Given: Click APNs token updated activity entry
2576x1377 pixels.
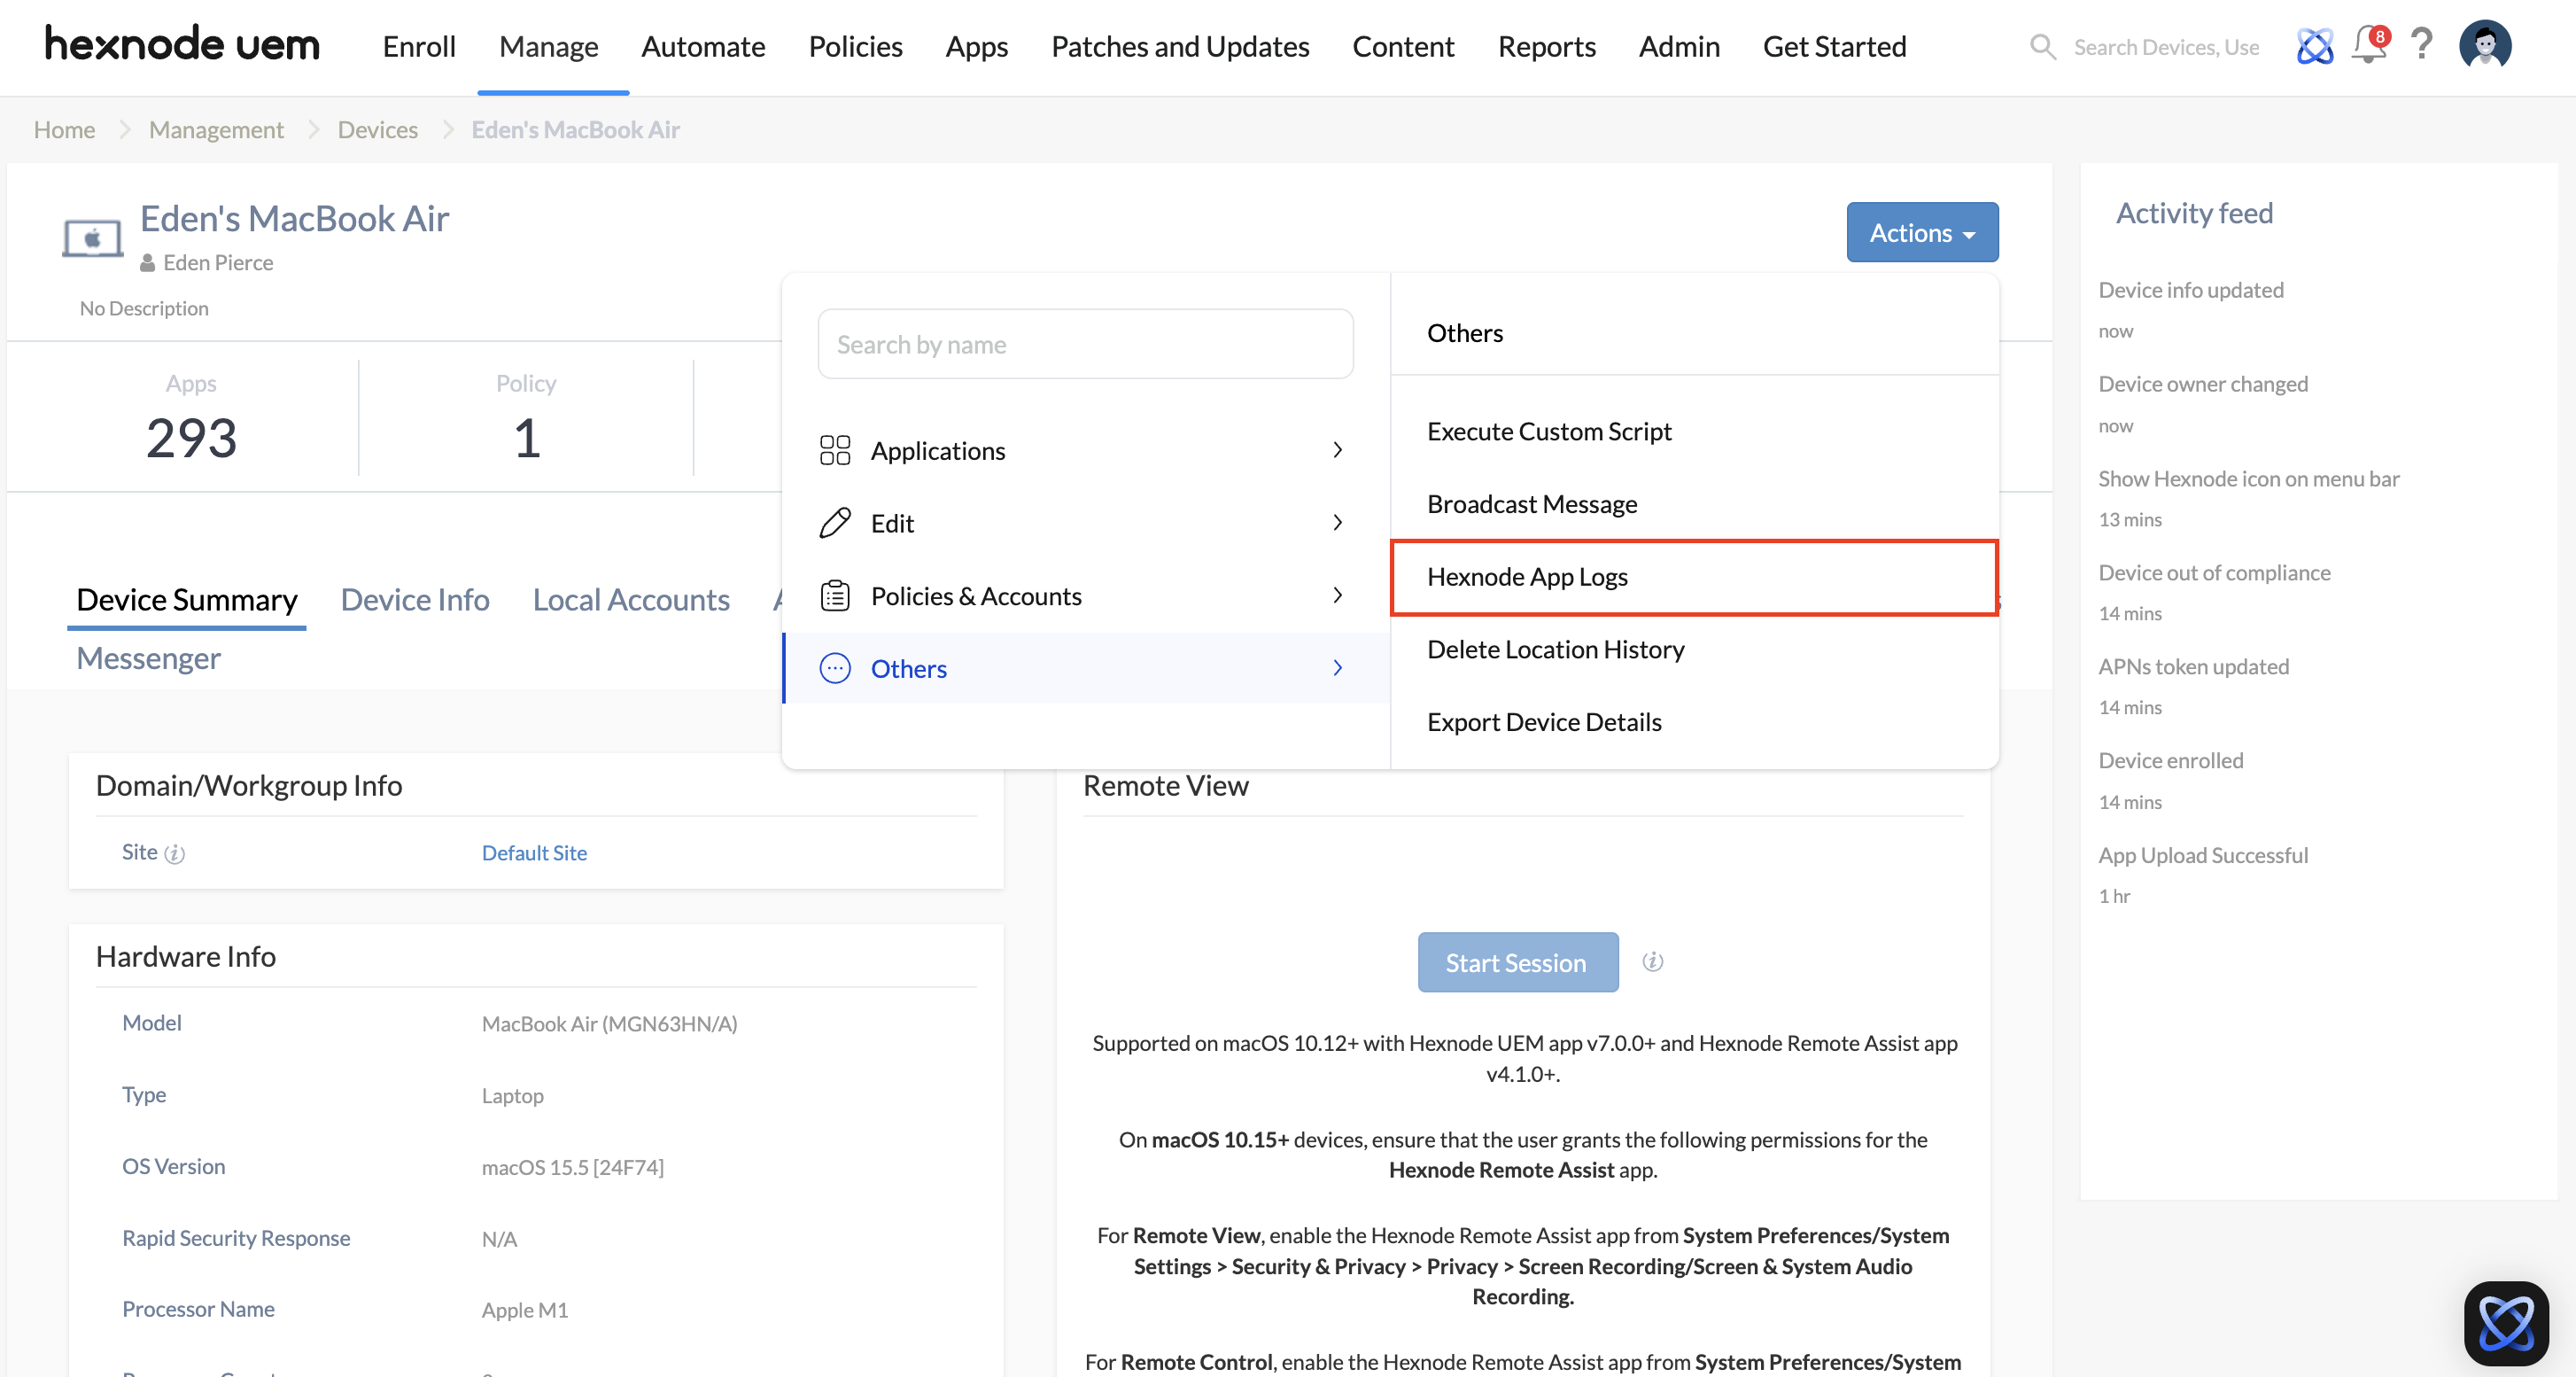Looking at the screenshot, I should [2193, 667].
